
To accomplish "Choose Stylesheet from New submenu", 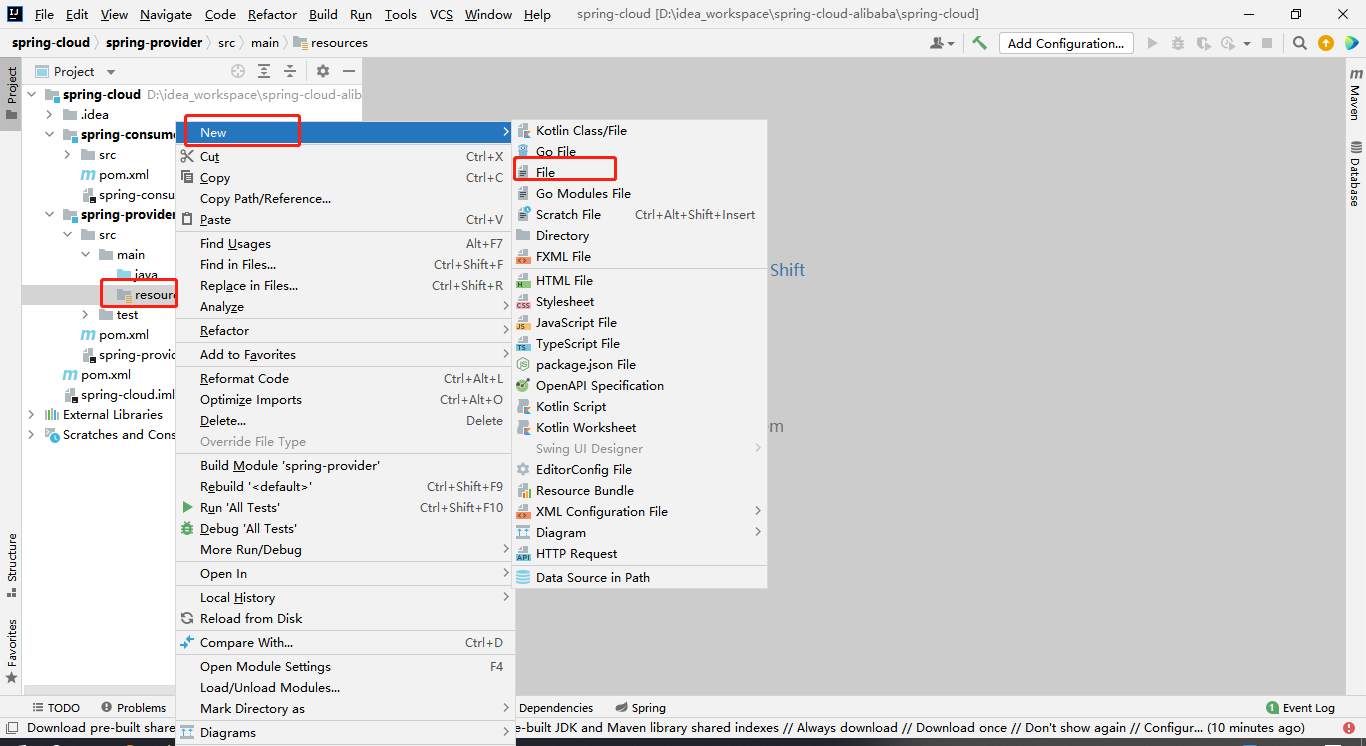I will [639, 302].
